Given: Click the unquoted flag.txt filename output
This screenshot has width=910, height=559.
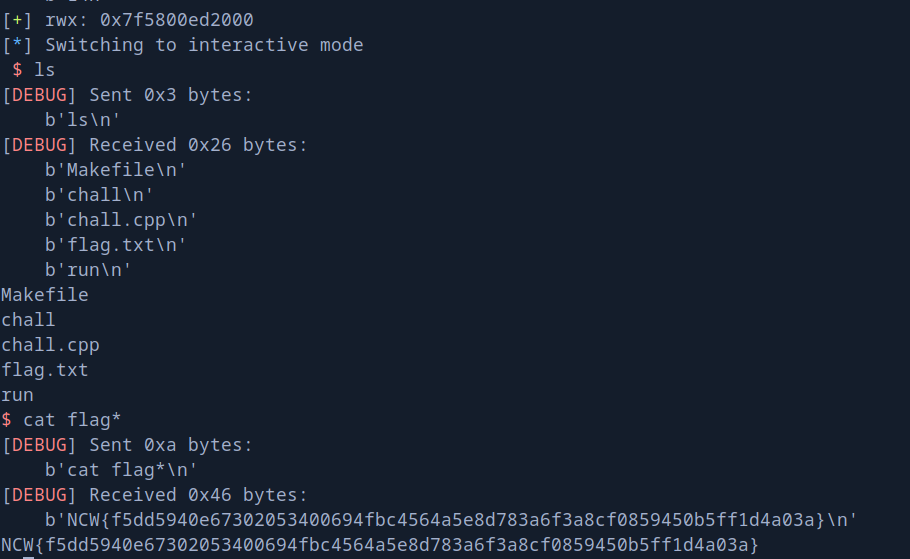Looking at the screenshot, I should click(x=45, y=370).
